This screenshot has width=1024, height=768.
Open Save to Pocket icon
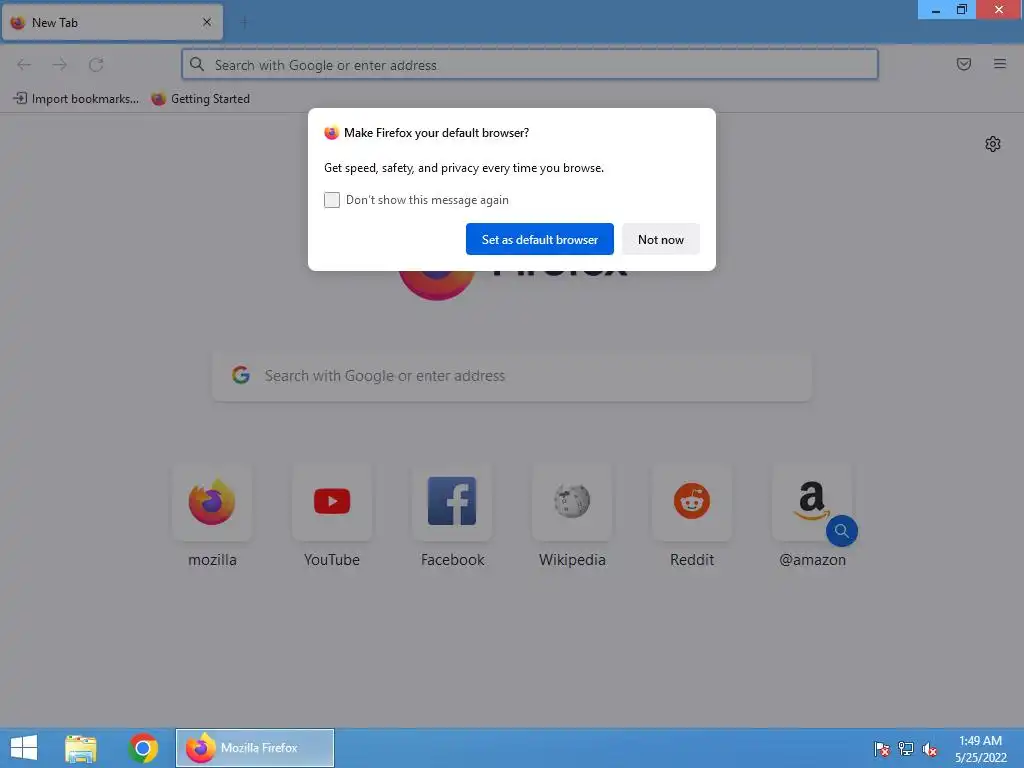[x=963, y=64]
